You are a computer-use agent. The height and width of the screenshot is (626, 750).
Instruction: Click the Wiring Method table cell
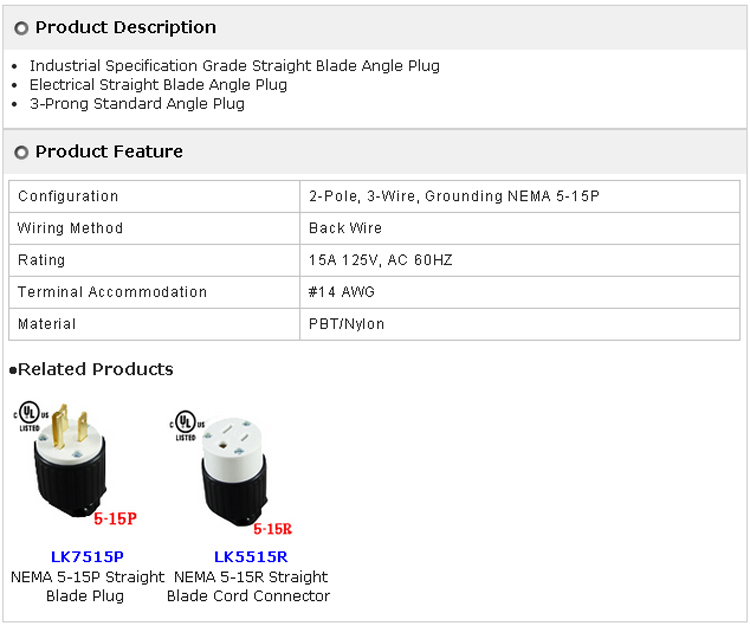[70, 229]
